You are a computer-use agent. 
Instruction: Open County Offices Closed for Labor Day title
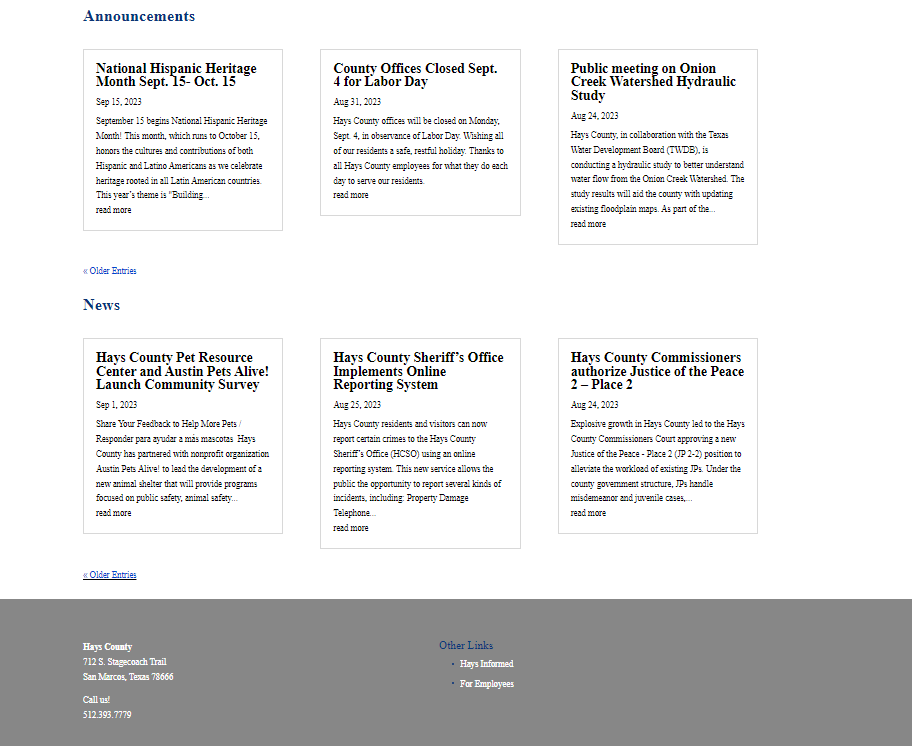click(415, 75)
